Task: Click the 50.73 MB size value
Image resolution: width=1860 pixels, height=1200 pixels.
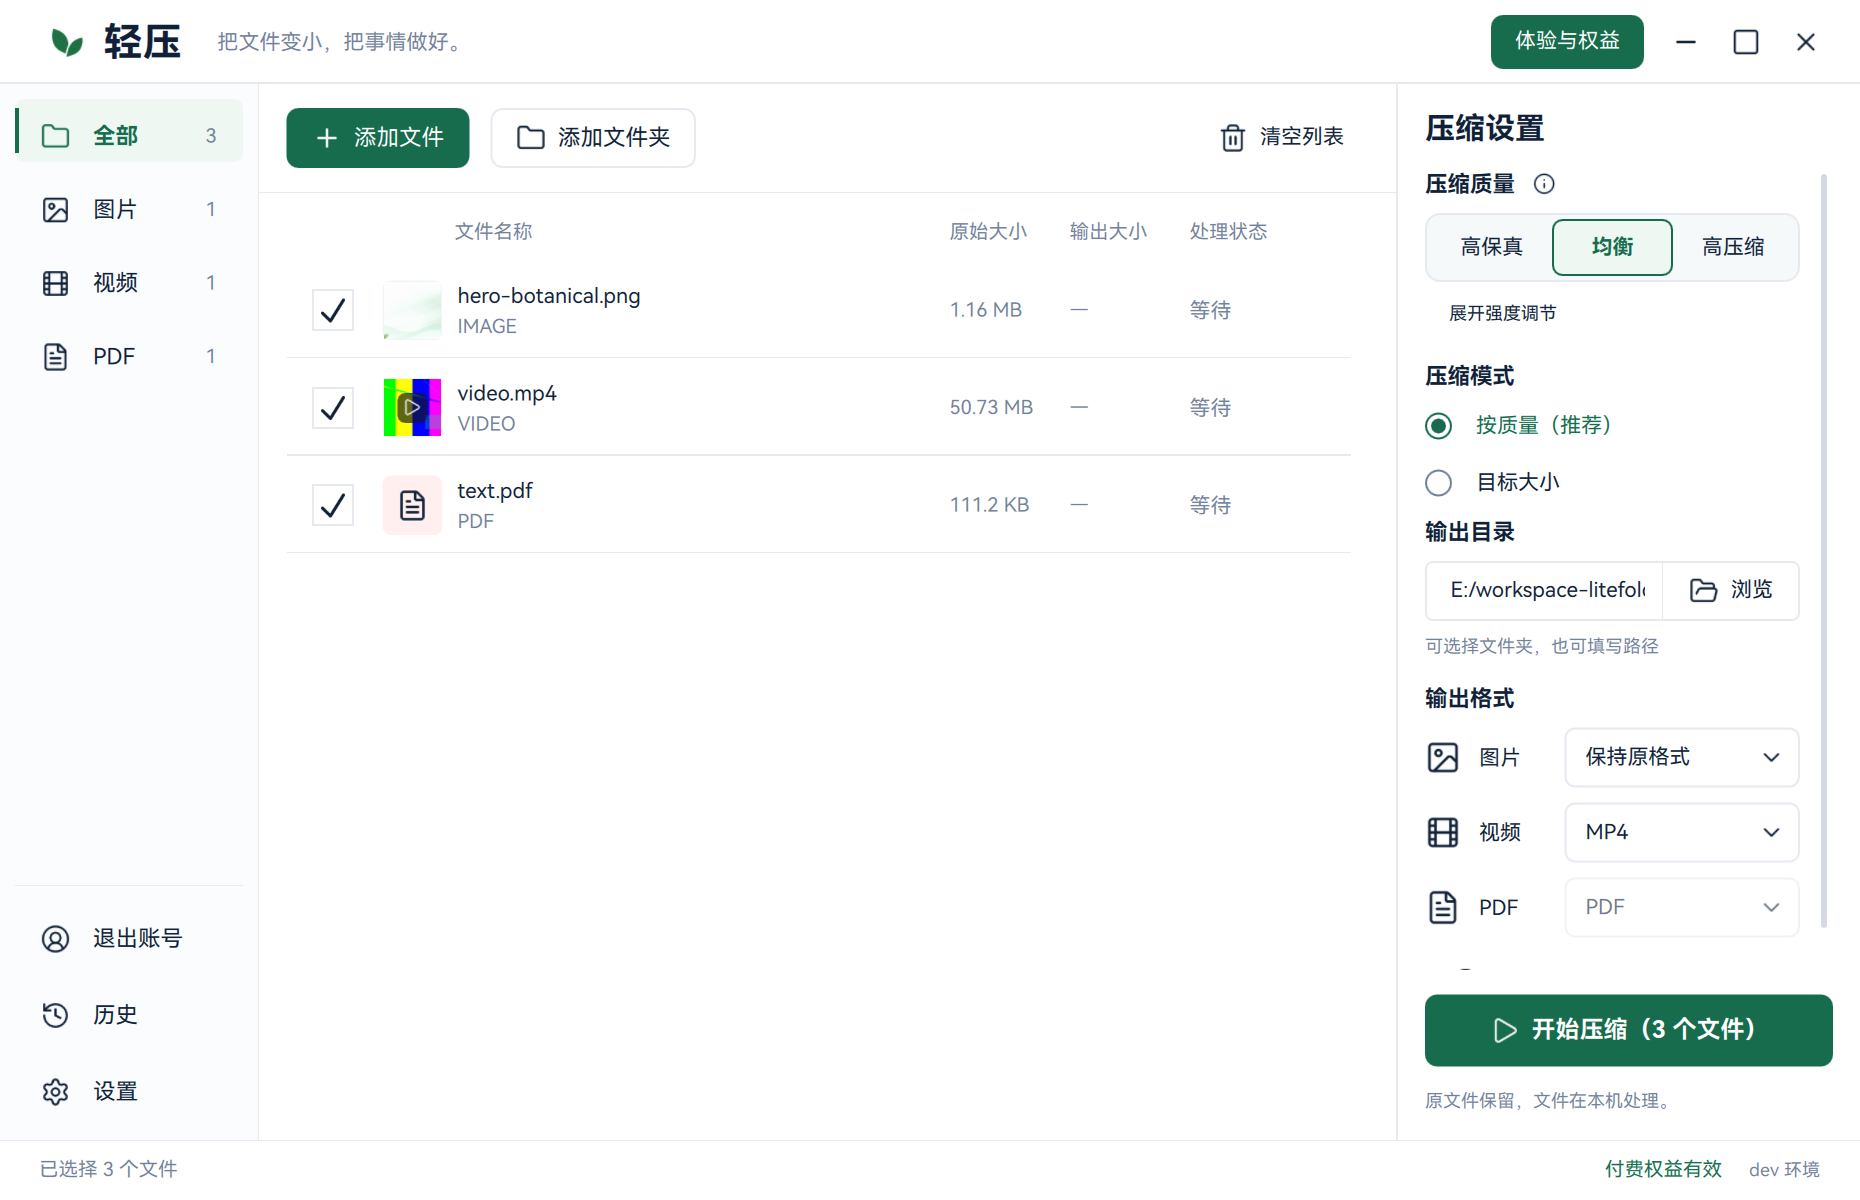Action: pos(991,408)
